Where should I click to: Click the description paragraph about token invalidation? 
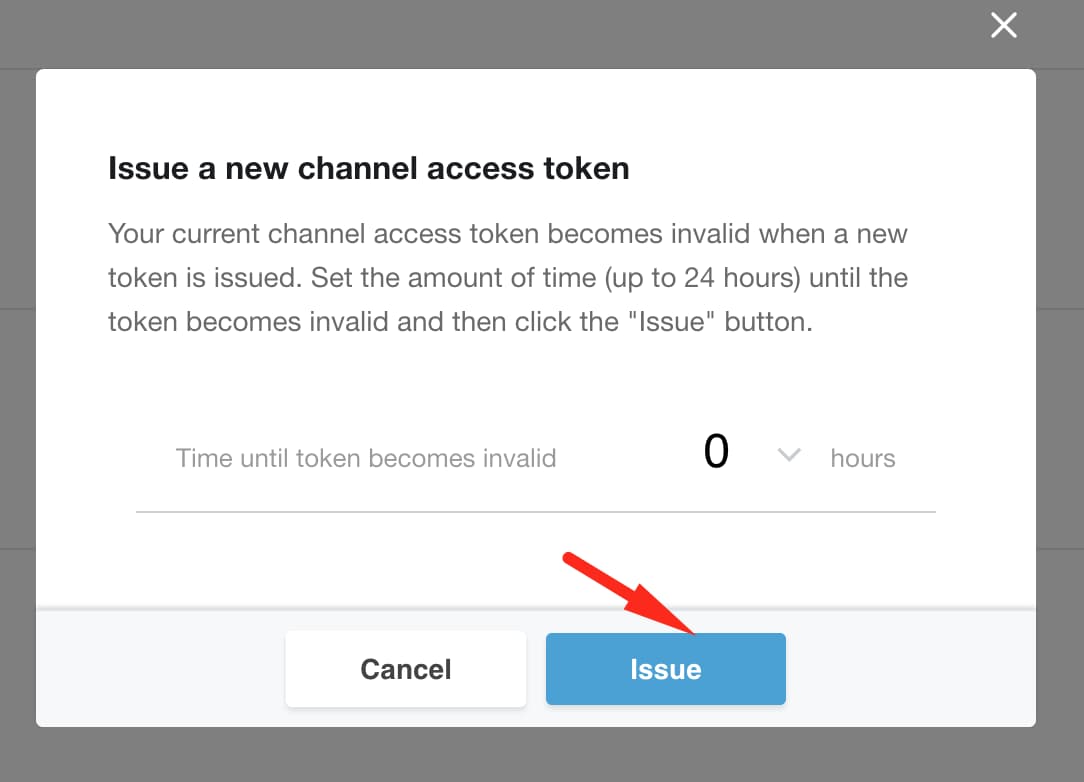point(508,277)
